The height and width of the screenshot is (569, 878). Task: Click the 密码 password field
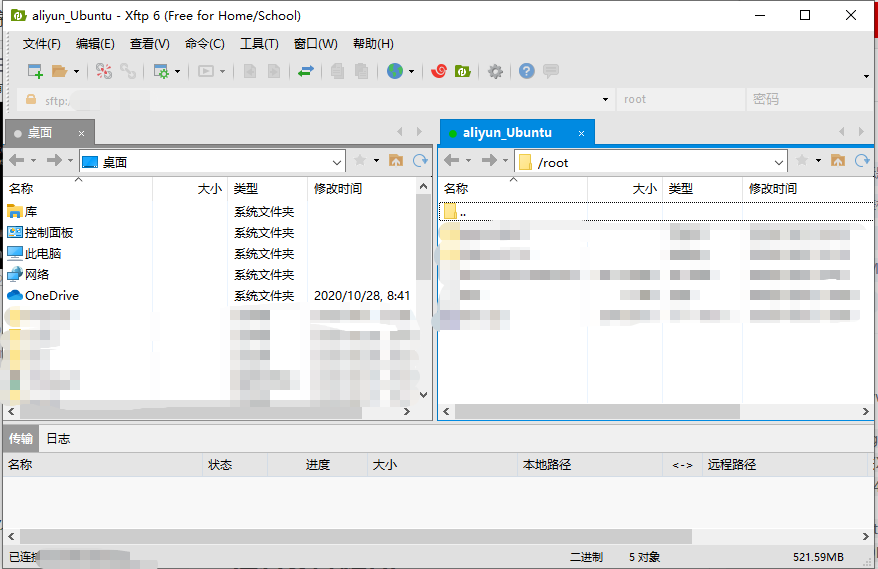[x=811, y=100]
